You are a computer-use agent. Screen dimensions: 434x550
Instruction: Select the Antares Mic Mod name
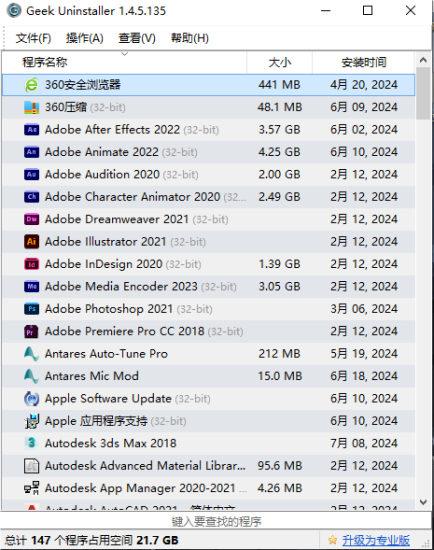coord(92,376)
